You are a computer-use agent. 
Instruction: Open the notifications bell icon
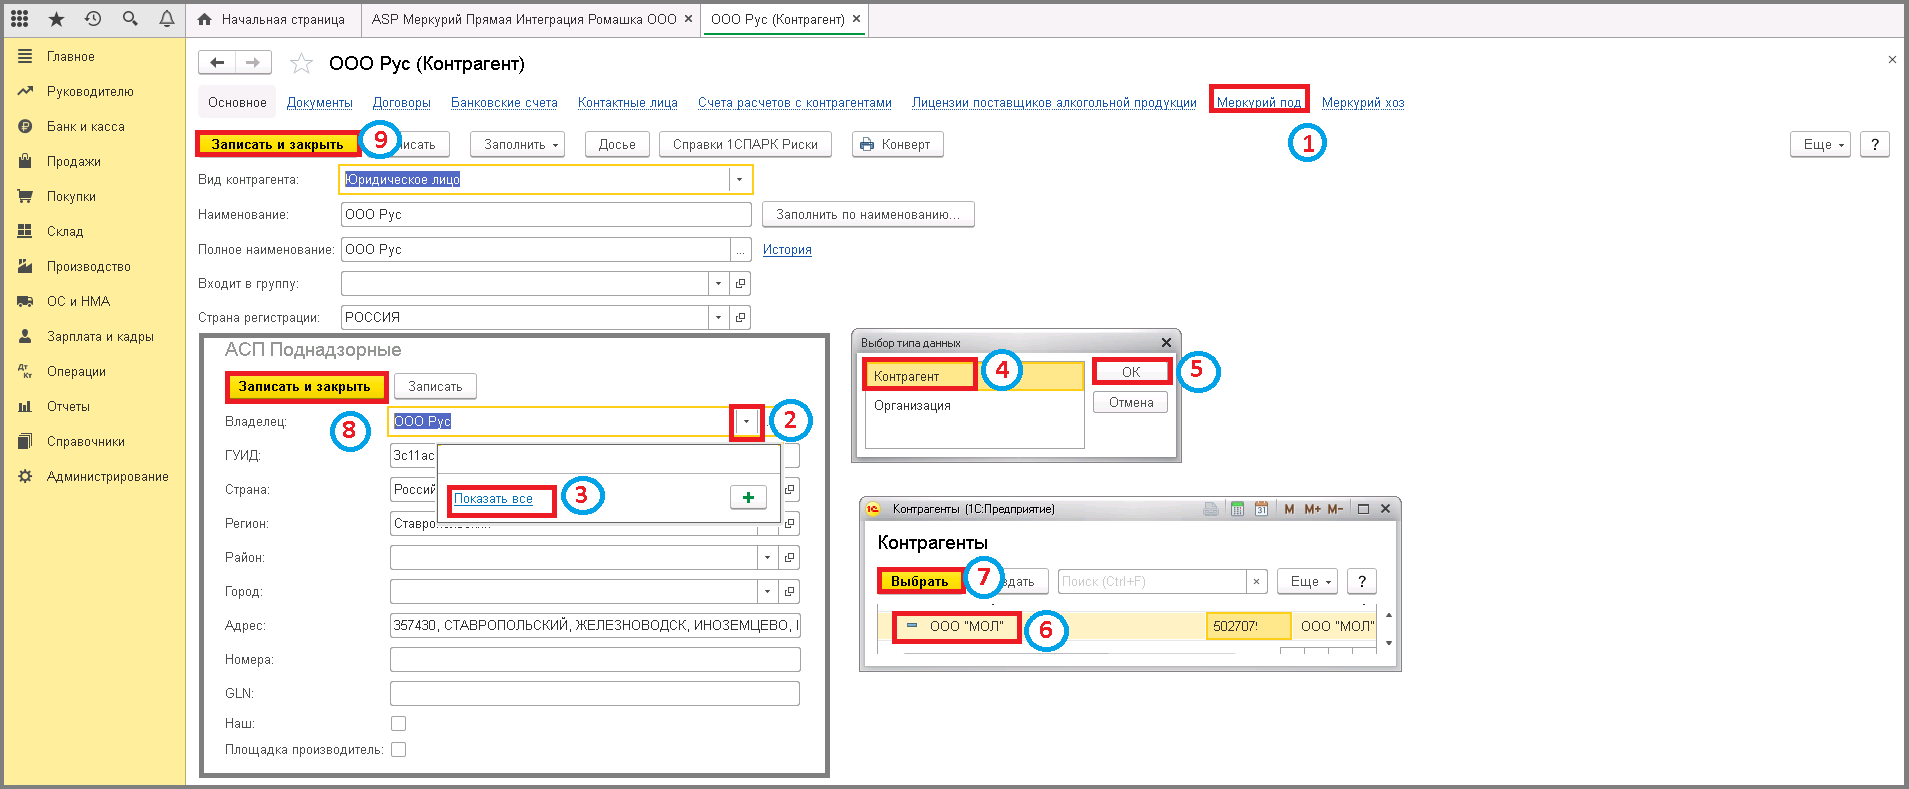pos(166,19)
